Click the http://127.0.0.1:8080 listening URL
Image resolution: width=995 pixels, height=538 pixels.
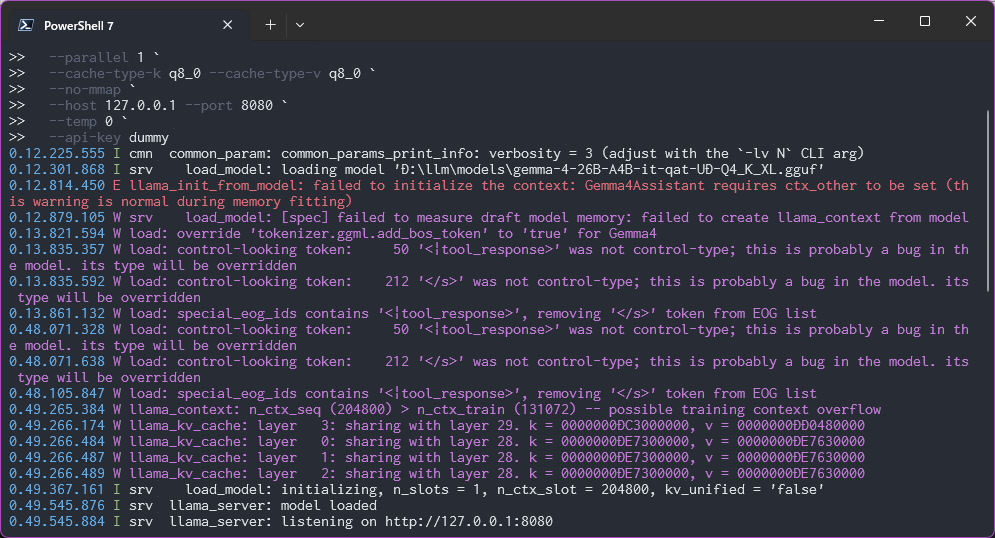click(468, 522)
